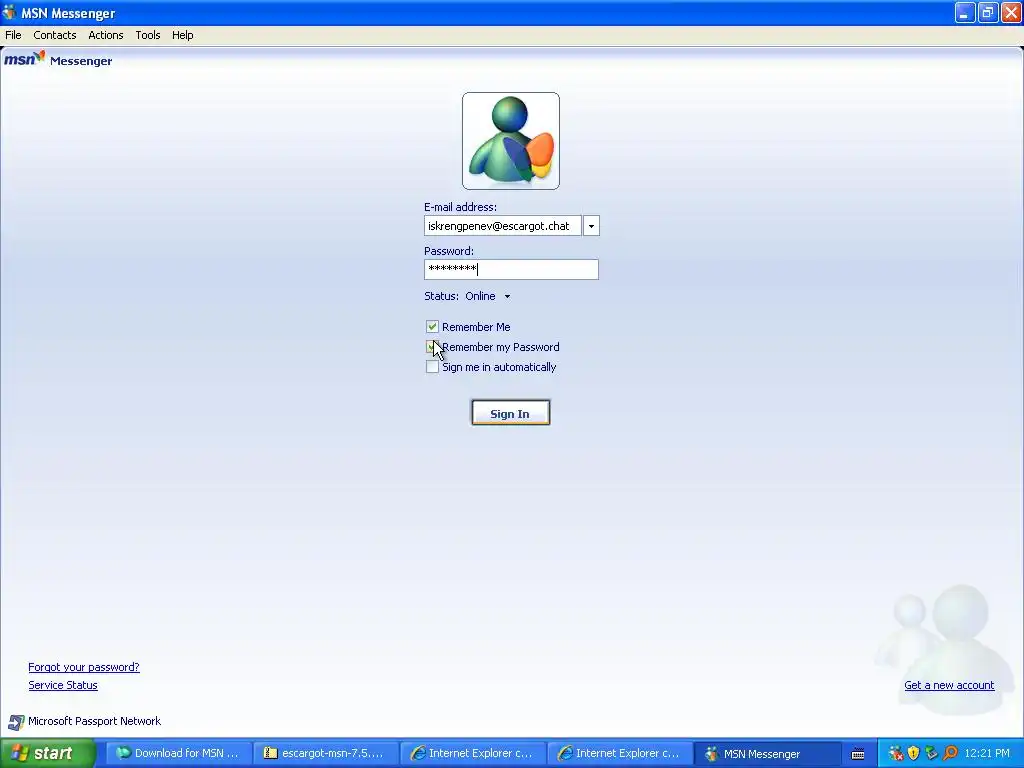
Task: Click the Microsoft Passport Network icon
Action: [x=16, y=722]
